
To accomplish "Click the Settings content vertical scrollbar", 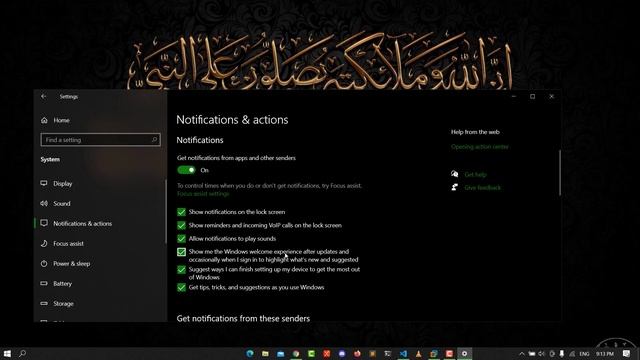I will (560, 173).
